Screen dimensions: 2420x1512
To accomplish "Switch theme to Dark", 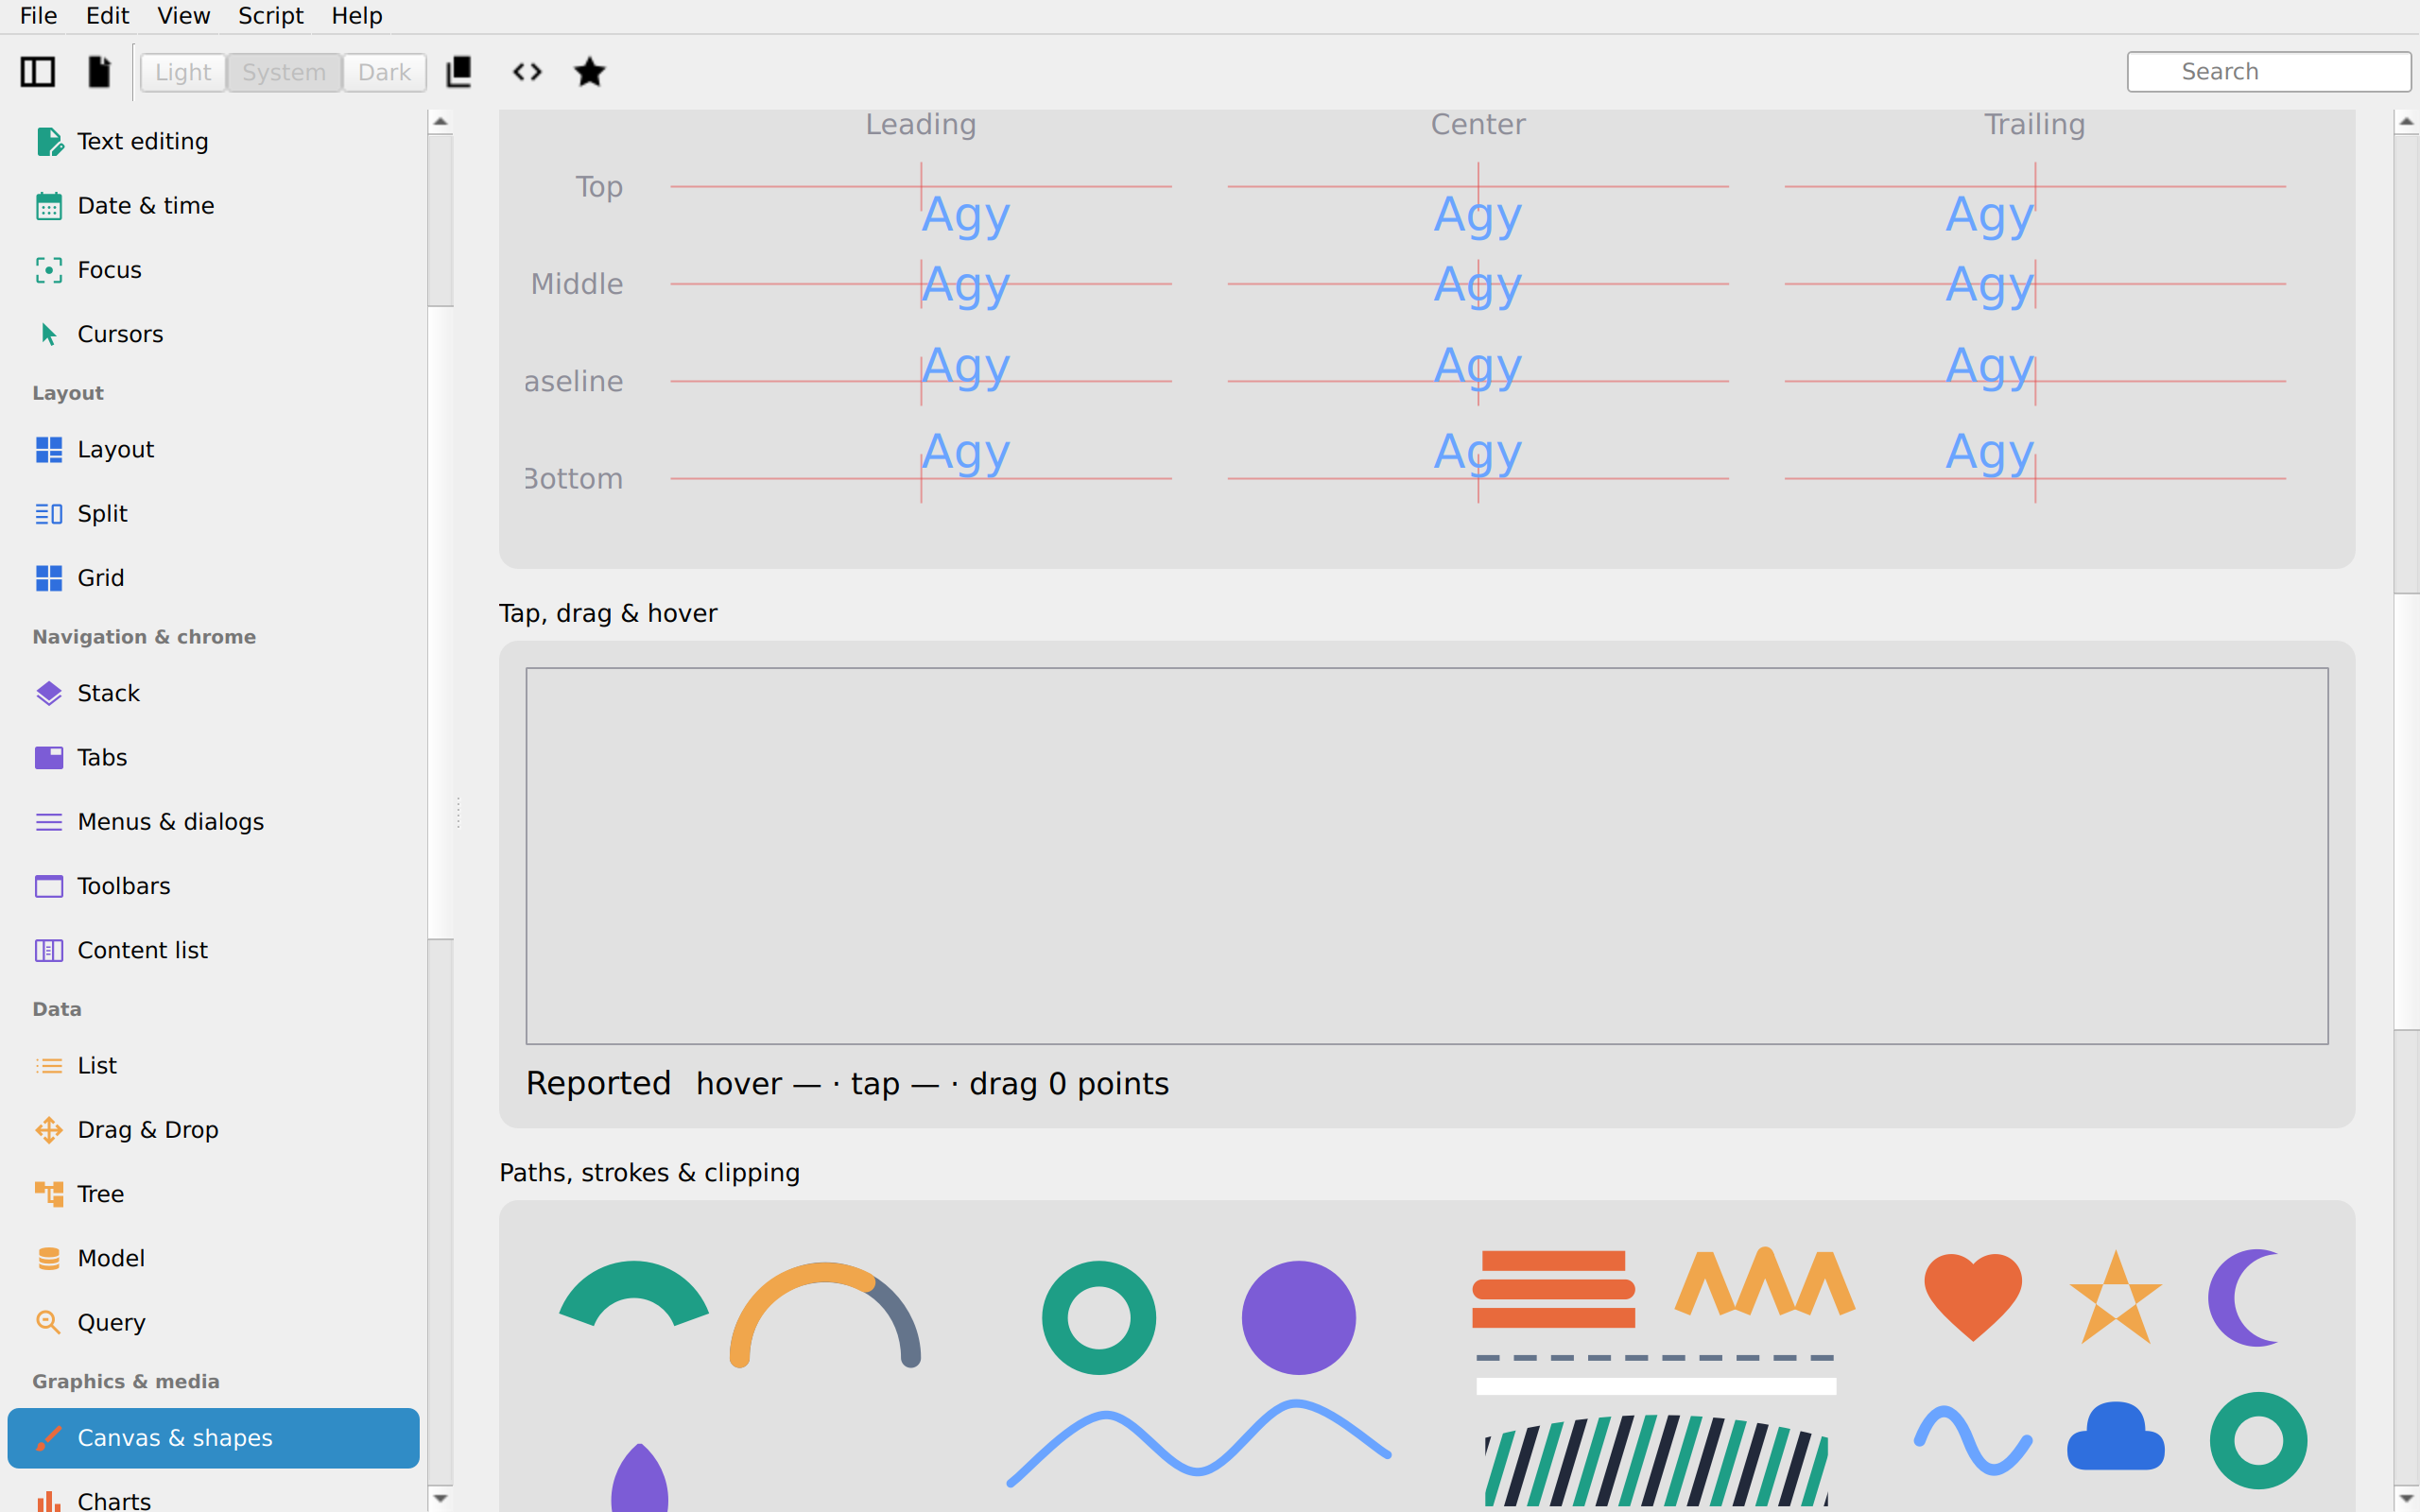I will (x=385, y=72).
